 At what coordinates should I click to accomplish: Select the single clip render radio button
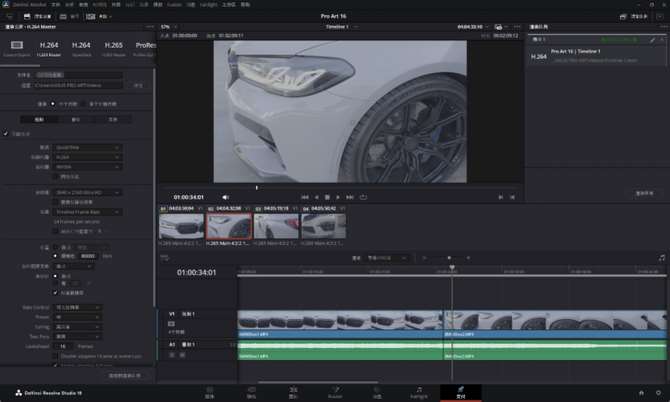pyautogui.click(x=53, y=103)
